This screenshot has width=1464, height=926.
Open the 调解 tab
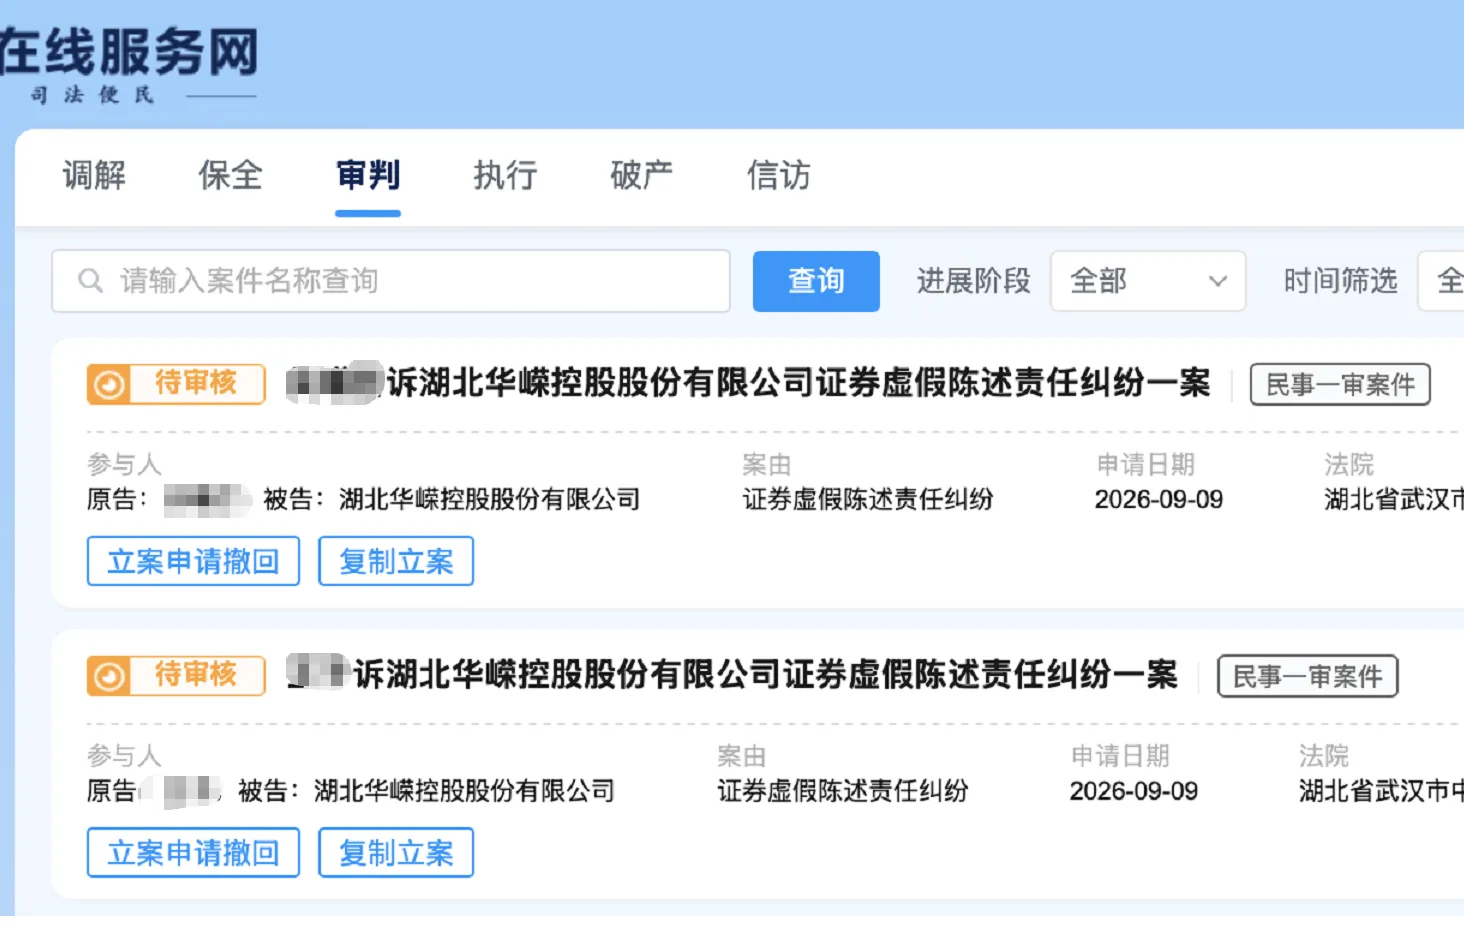point(94,175)
